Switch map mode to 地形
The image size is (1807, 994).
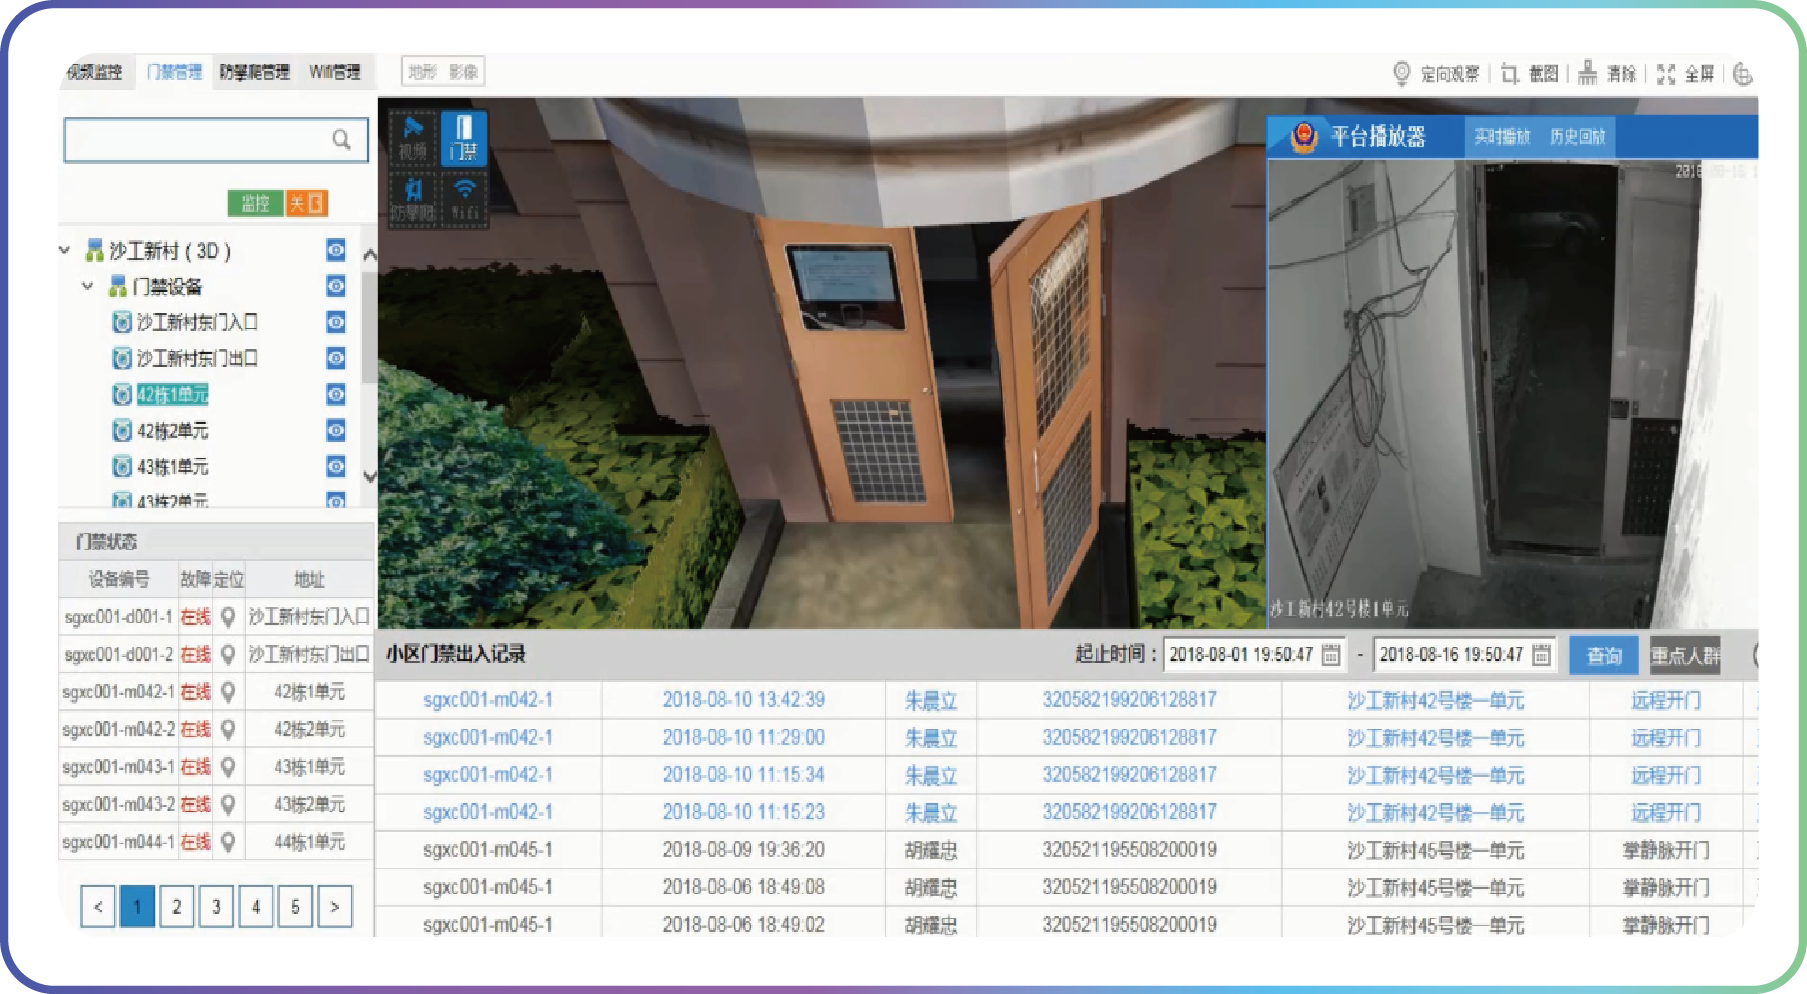[x=422, y=72]
